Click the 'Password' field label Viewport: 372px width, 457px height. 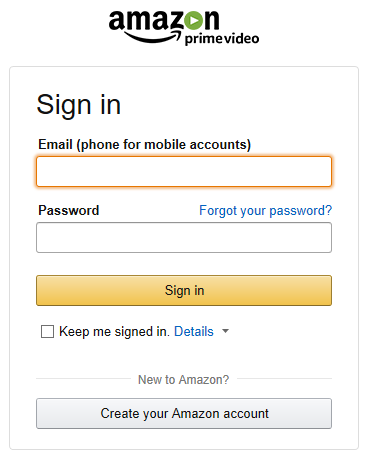(69, 210)
